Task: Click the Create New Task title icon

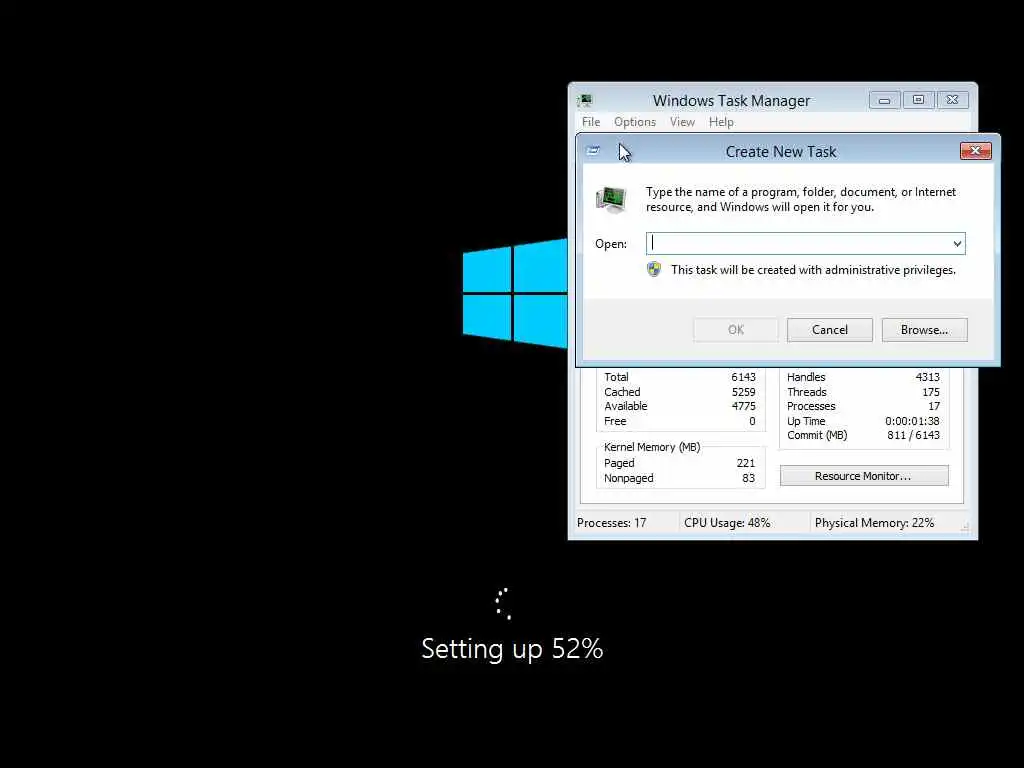Action: point(593,151)
